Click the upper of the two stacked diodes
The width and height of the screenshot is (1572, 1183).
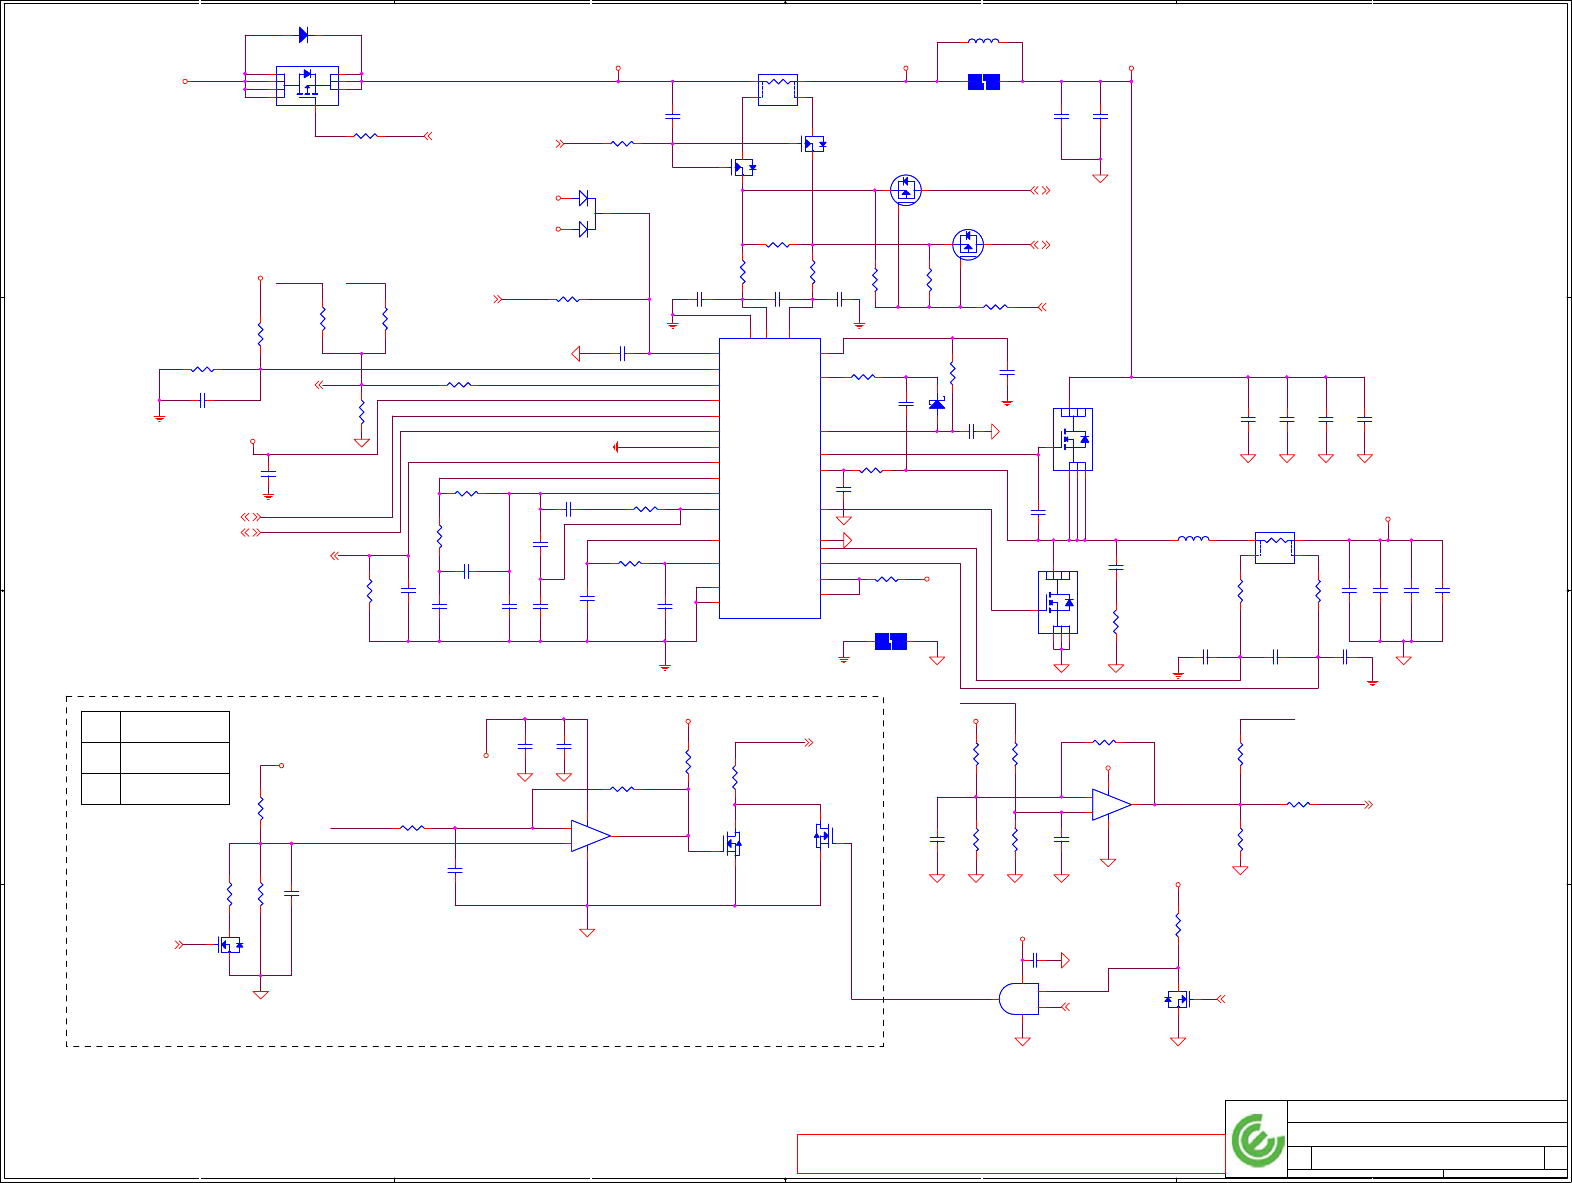(584, 198)
